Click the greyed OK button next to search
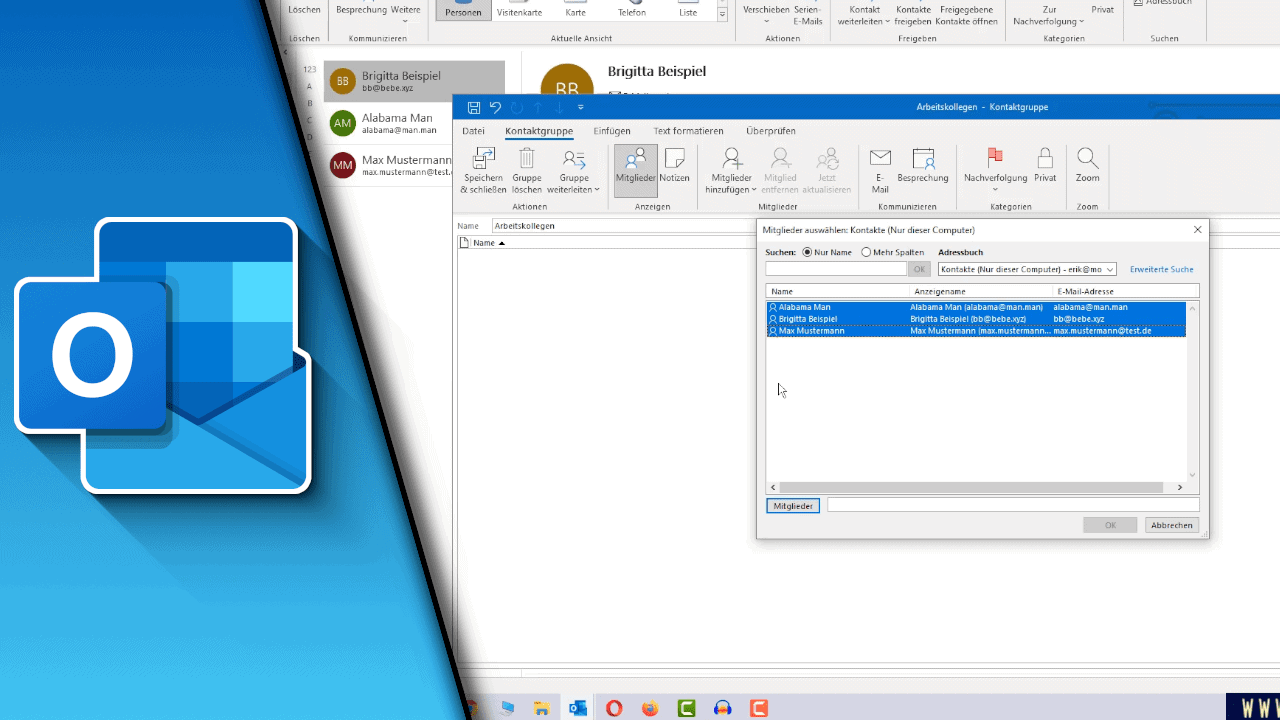 click(x=920, y=269)
